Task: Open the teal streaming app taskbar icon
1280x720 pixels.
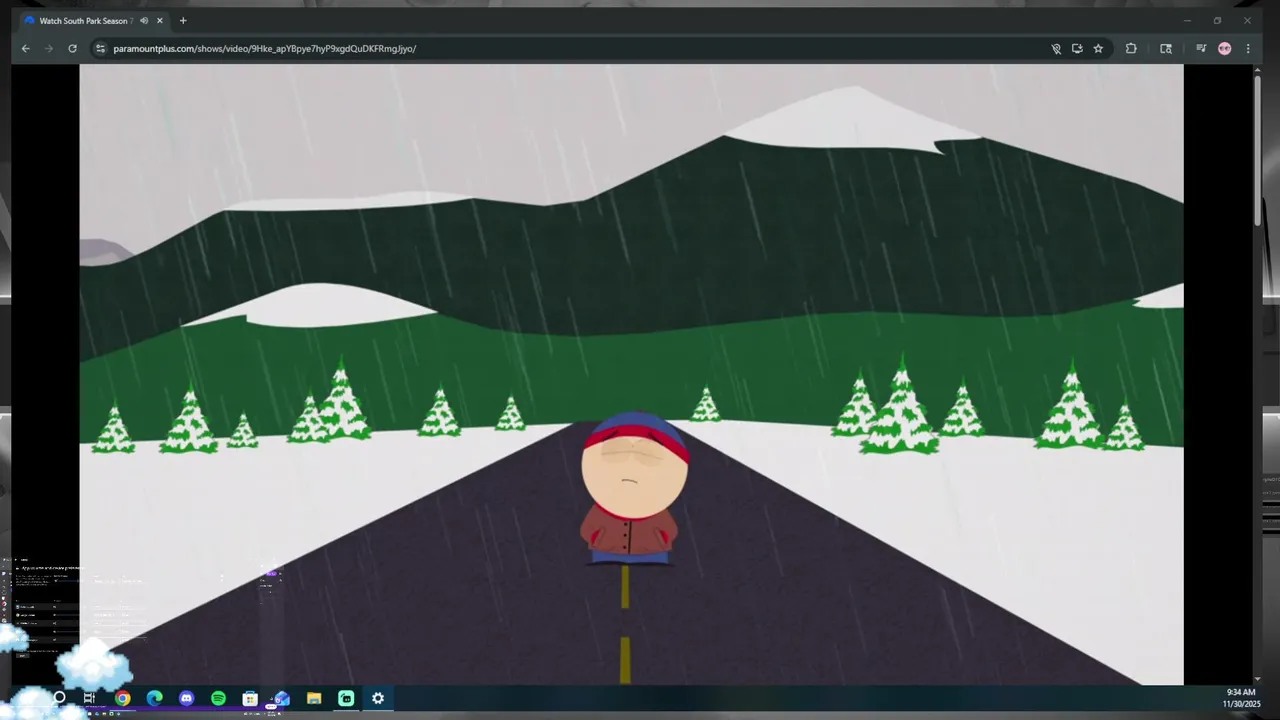Action: [346, 698]
